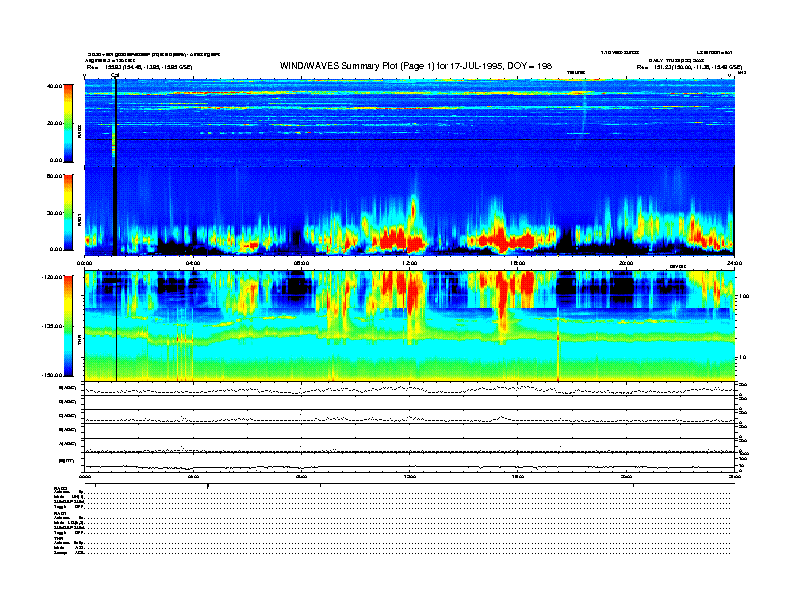Click the 12:00 tick label below the line plots
Viewport: 792px width, 612px height.
click(410, 476)
